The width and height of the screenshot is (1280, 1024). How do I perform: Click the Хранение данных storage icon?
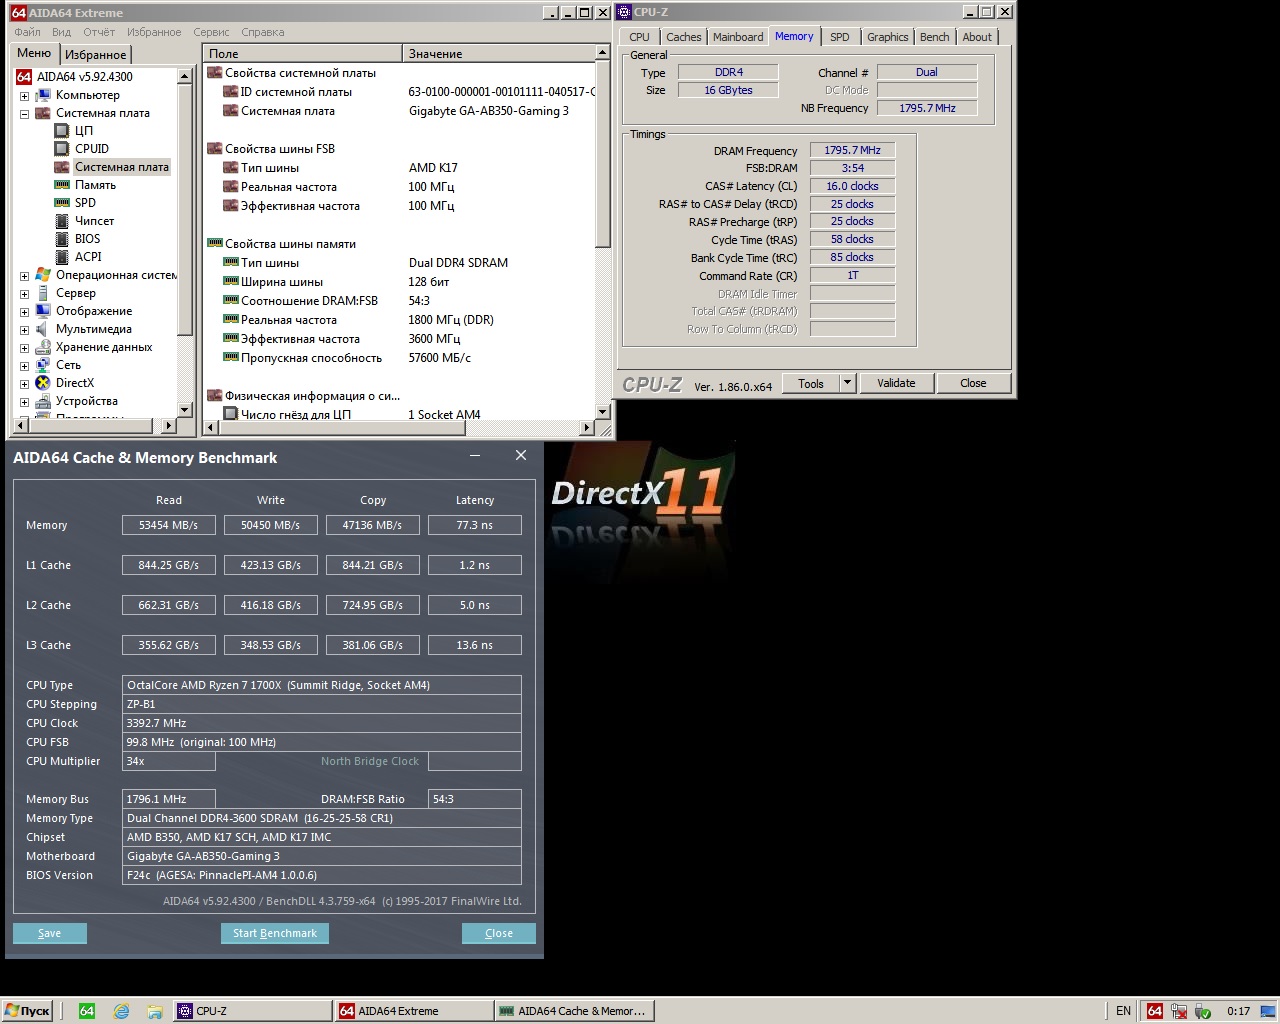43,347
